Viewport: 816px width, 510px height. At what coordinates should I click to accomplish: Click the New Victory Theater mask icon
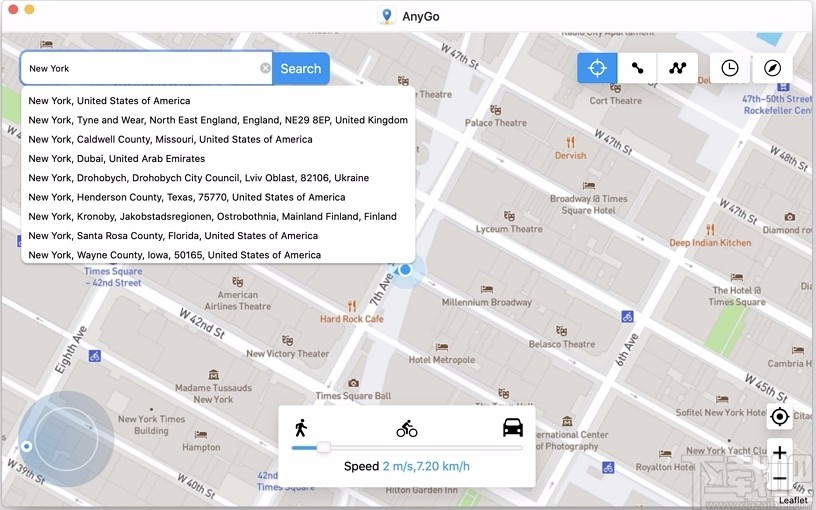[287, 340]
